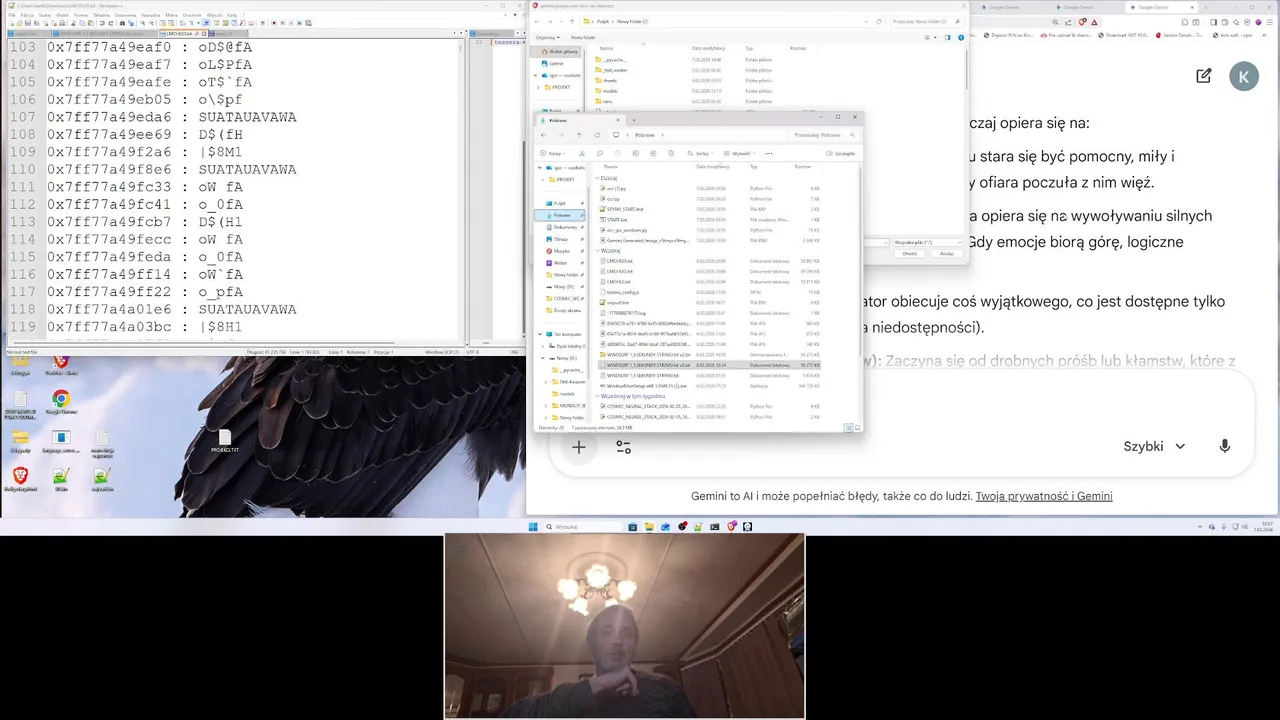Click the Cut scissors icon in Pobrane toolbar
Image resolution: width=1280 pixels, height=720 pixels.
(x=582, y=153)
